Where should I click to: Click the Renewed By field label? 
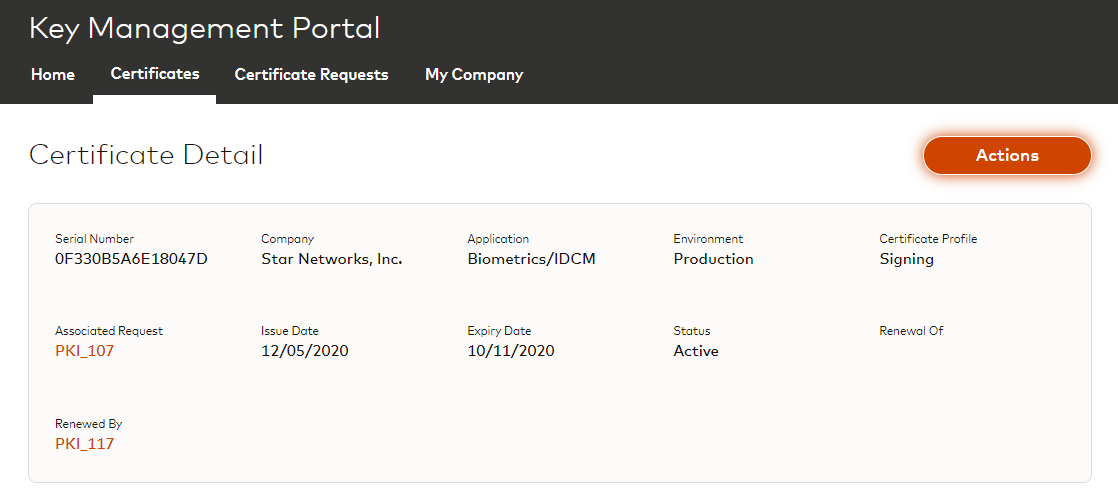(x=89, y=424)
